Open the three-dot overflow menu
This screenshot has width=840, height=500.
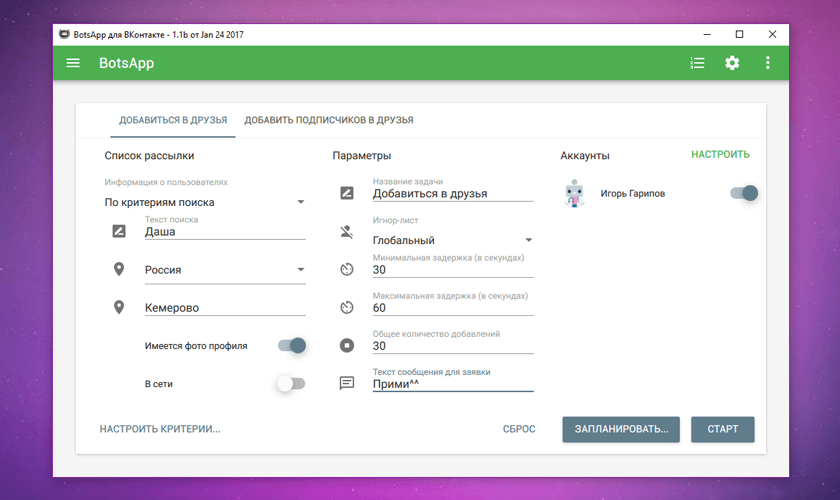(x=768, y=63)
